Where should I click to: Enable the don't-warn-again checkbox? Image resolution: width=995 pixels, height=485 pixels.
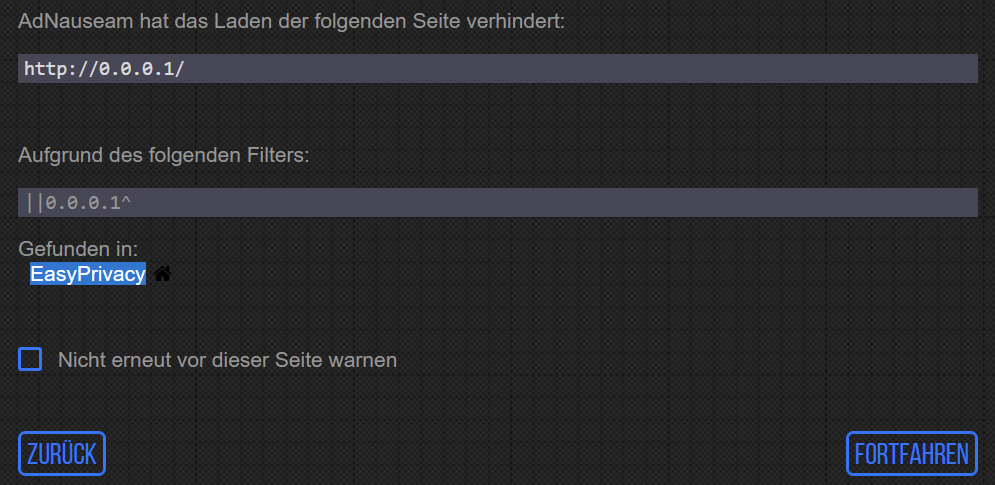[x=30, y=359]
